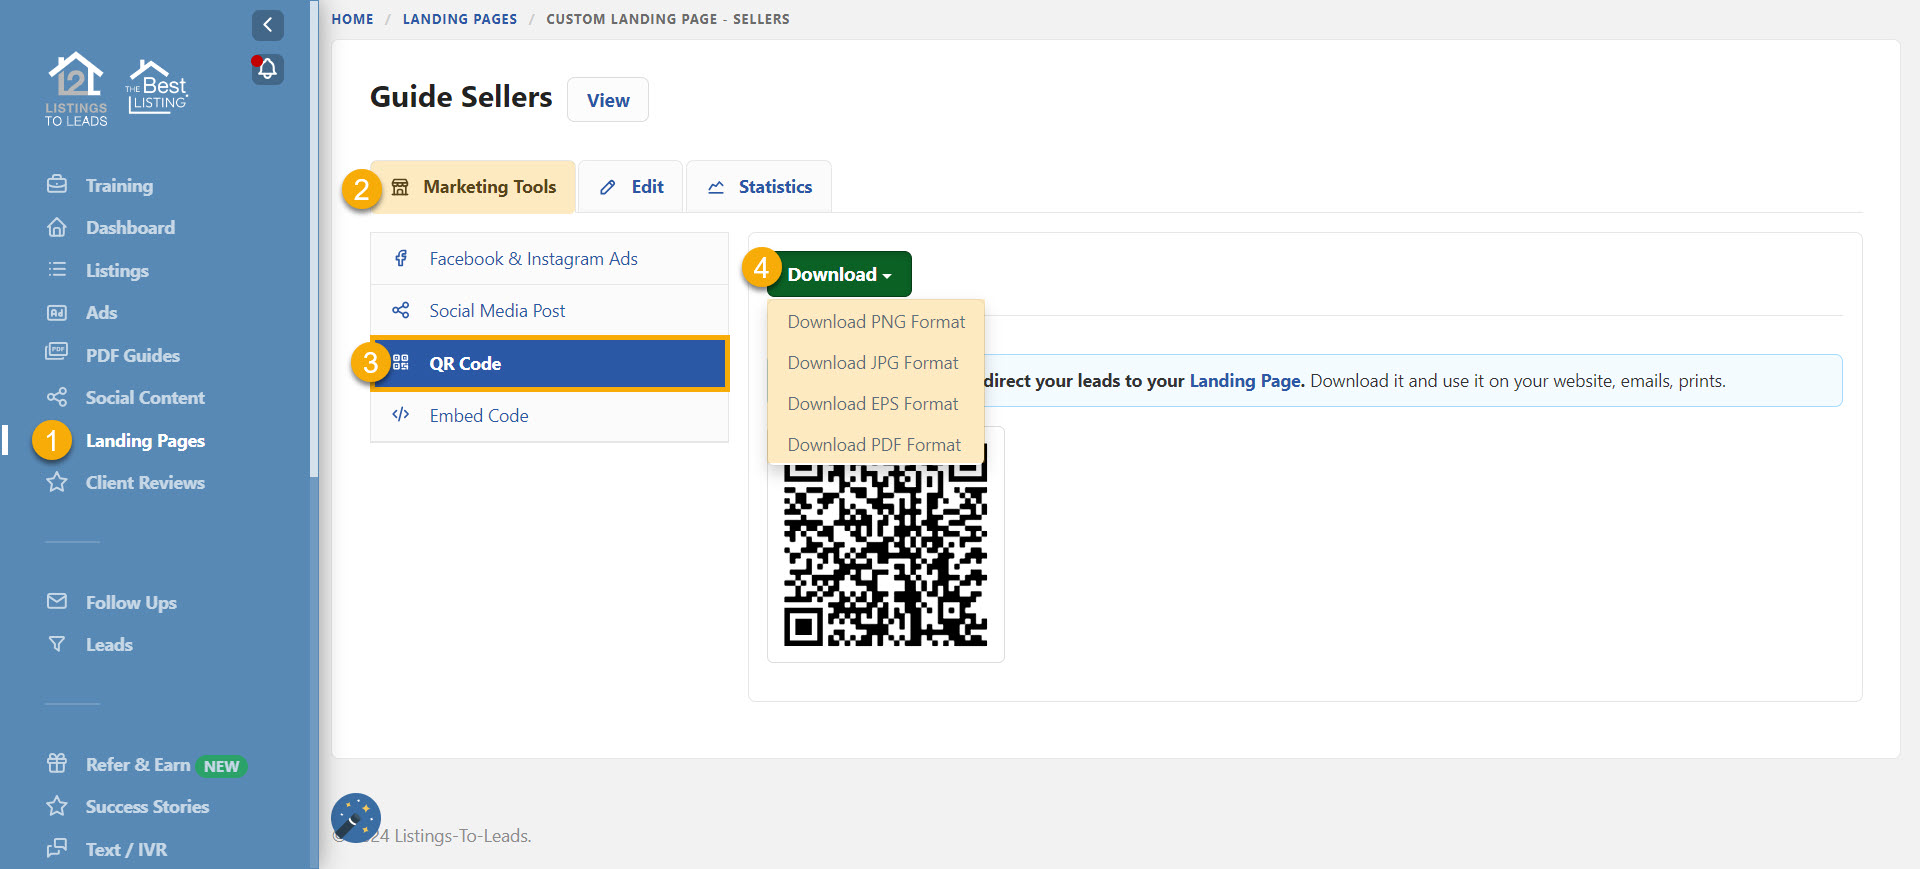
Task: Switch to the Statistics tab
Action: pyautogui.click(x=759, y=187)
